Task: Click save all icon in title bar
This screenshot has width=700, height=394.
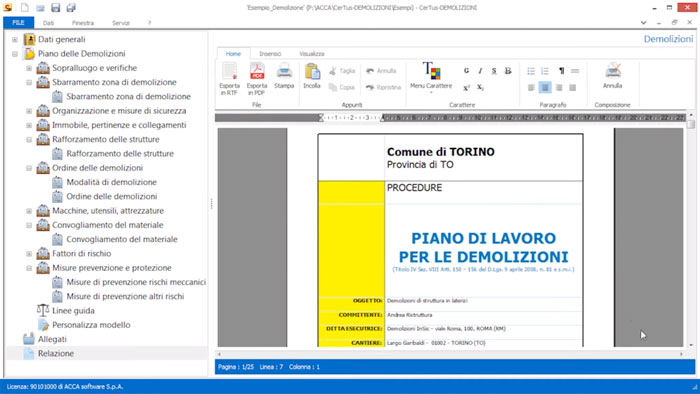Action: 71,7
